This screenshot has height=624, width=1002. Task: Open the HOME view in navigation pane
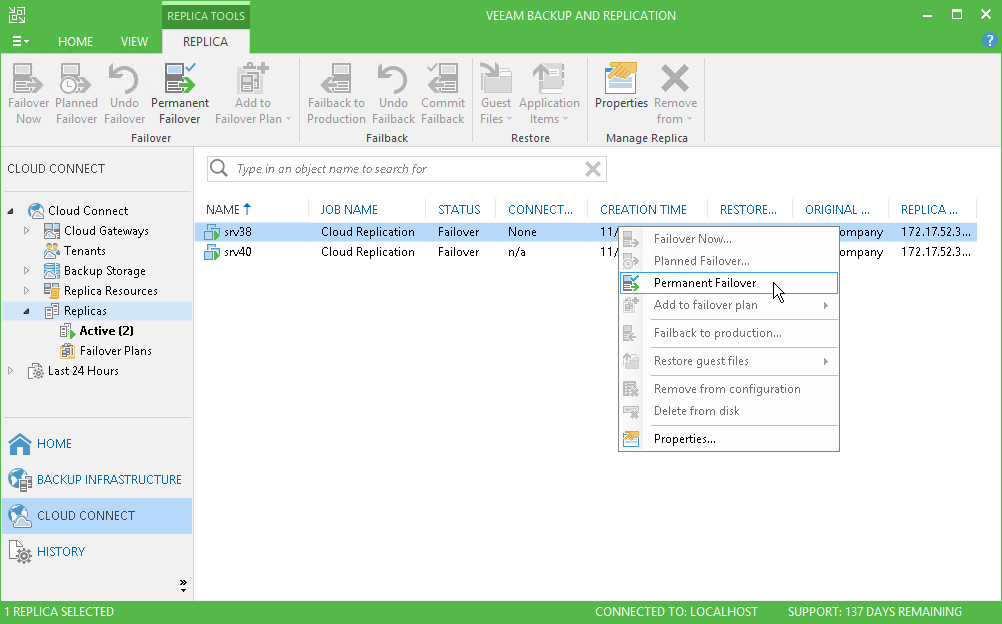coord(97,444)
